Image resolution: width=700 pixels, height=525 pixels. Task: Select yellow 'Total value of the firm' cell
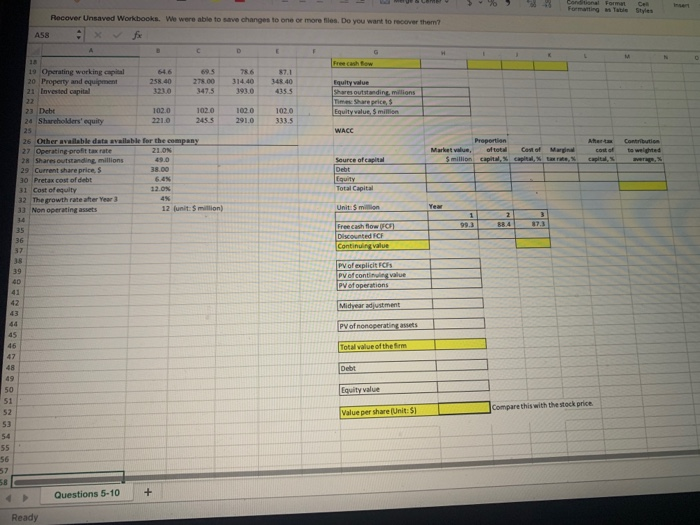click(387, 346)
